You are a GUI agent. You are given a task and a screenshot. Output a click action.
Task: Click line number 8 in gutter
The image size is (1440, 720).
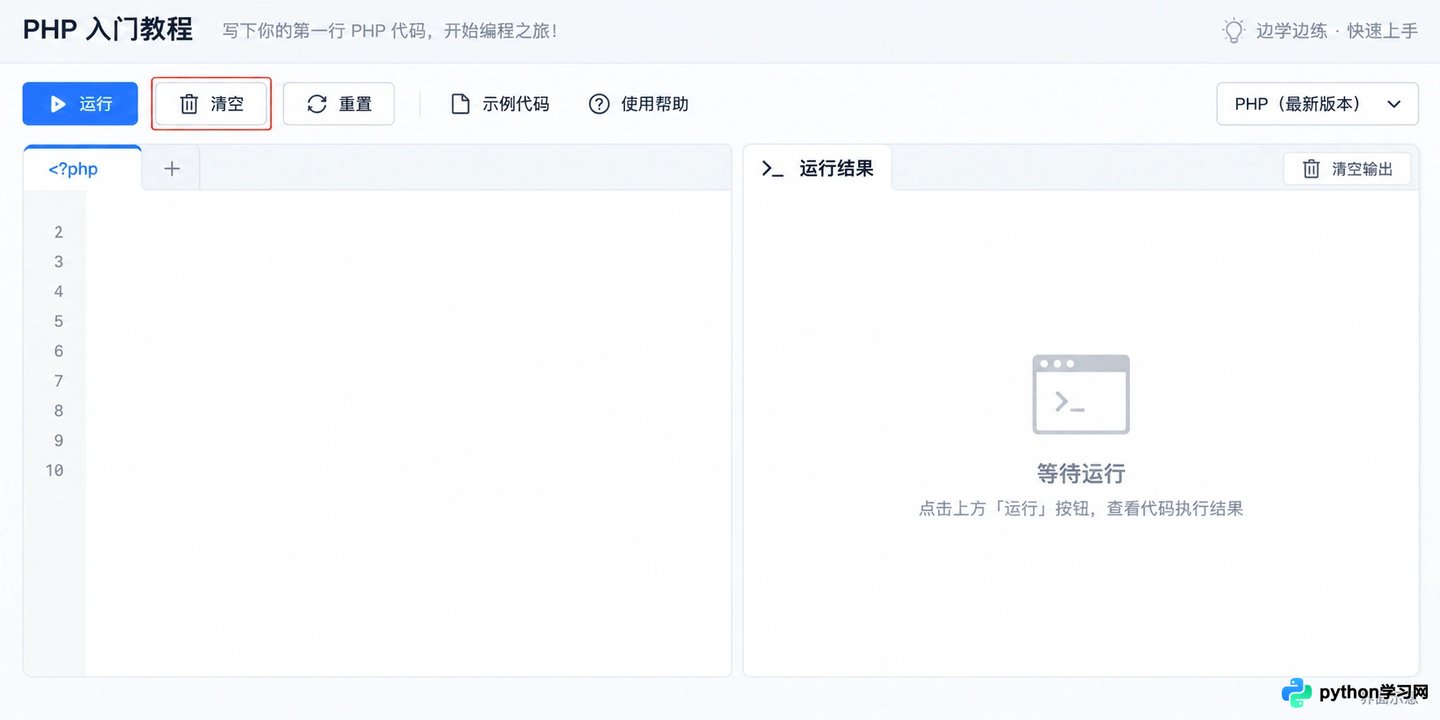(x=58, y=410)
